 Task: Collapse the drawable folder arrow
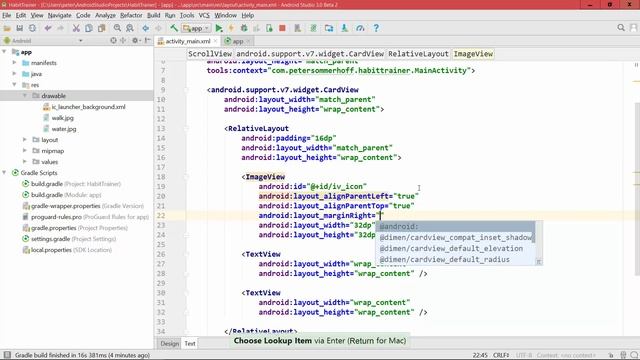(25, 96)
